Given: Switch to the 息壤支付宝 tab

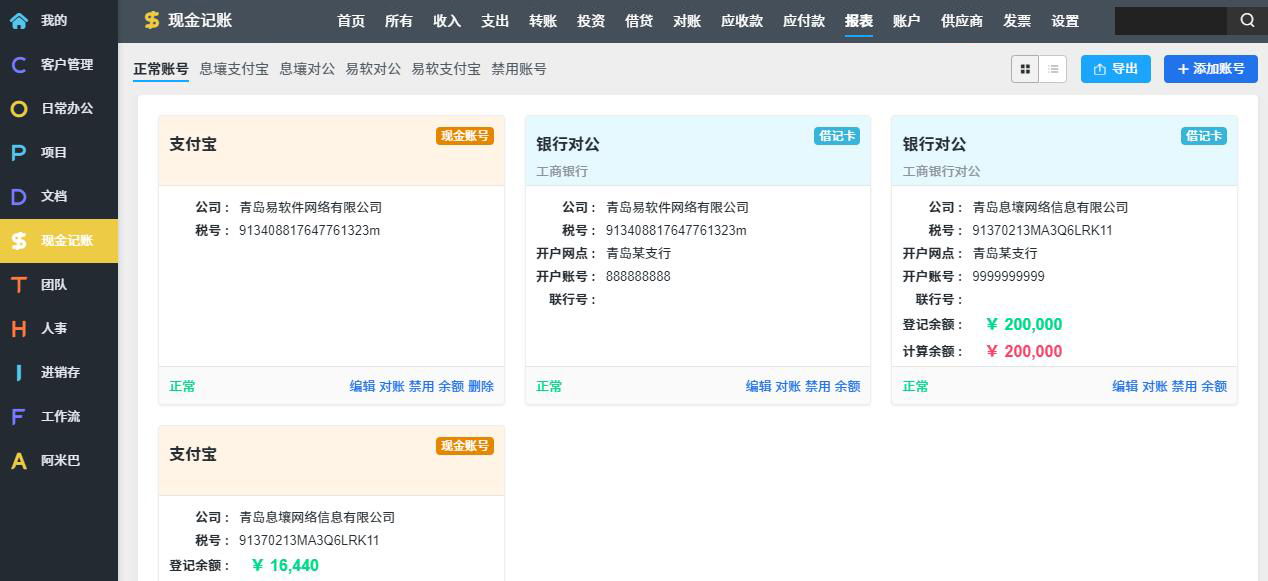Looking at the screenshot, I should [234, 69].
